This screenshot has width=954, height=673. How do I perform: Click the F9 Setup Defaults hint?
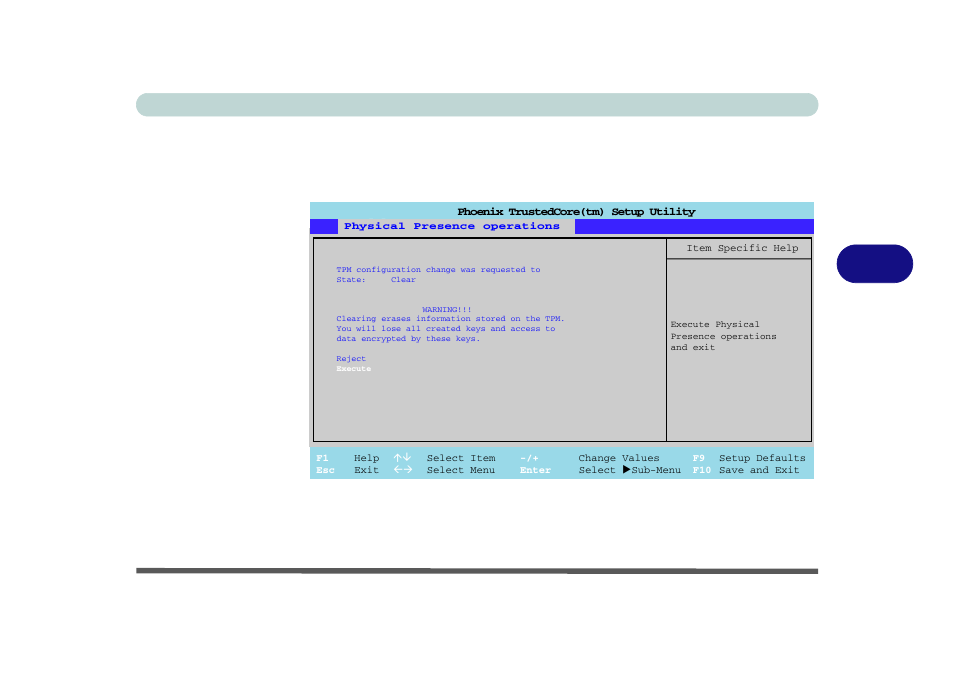click(x=748, y=458)
